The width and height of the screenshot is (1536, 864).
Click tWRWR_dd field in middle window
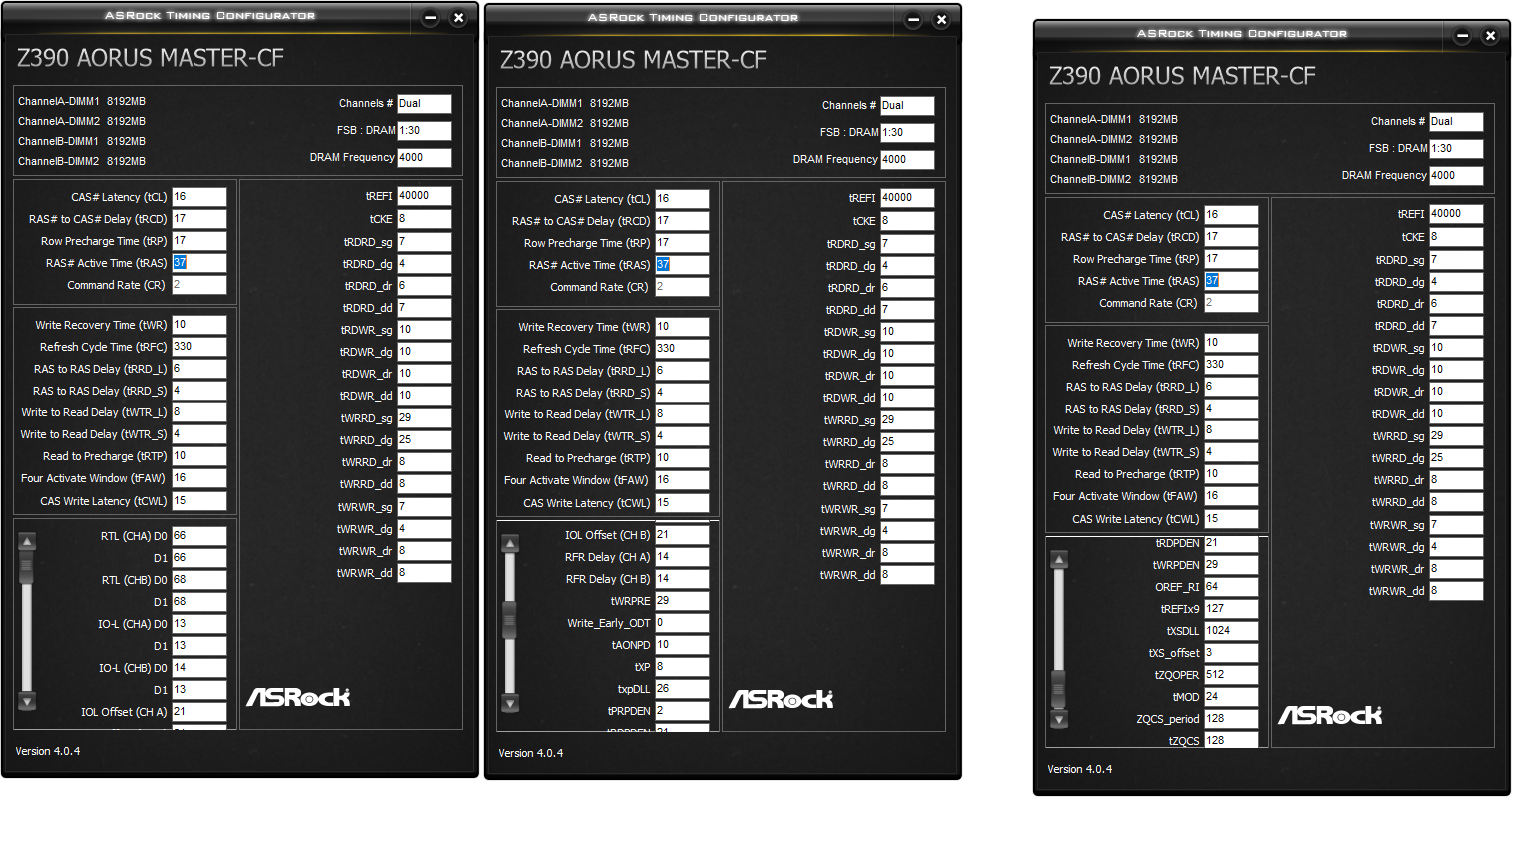[x=907, y=575]
